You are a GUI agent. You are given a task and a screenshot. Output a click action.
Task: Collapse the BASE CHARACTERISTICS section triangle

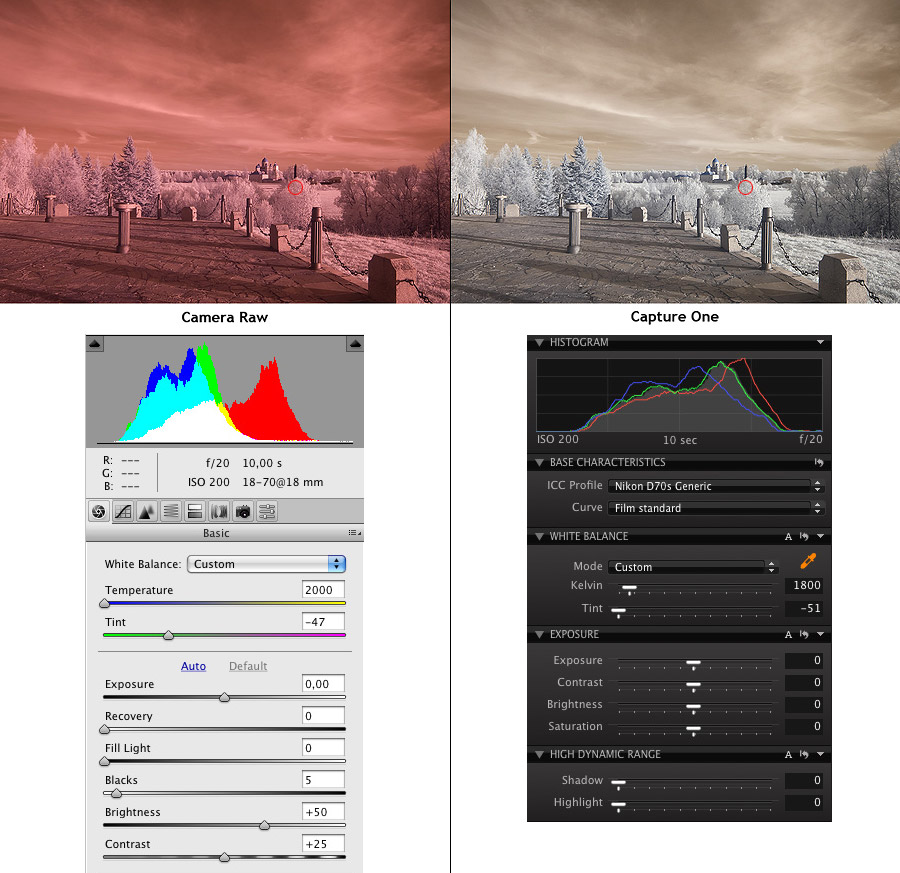540,463
